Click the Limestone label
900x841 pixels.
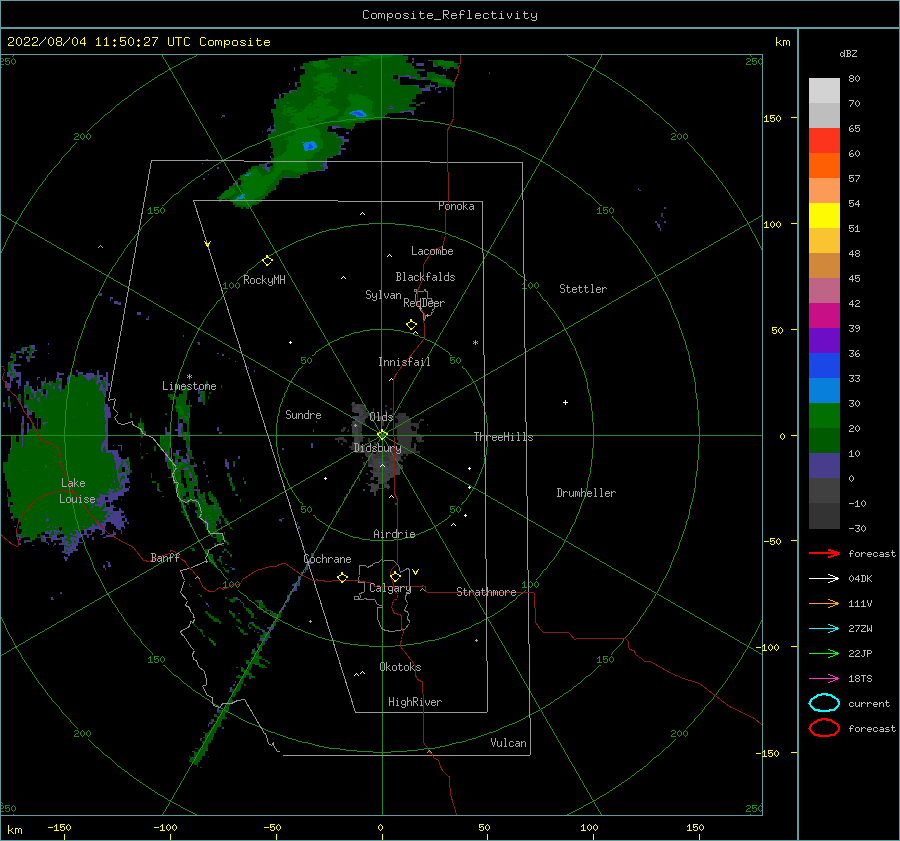(189, 386)
